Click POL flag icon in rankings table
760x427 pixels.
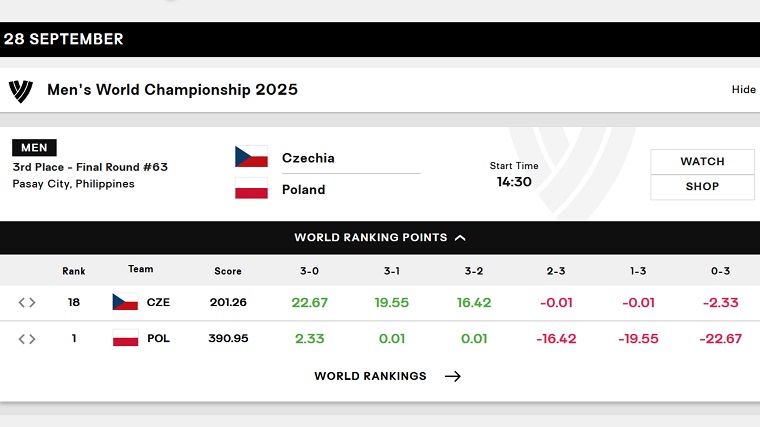pyautogui.click(x=125, y=338)
